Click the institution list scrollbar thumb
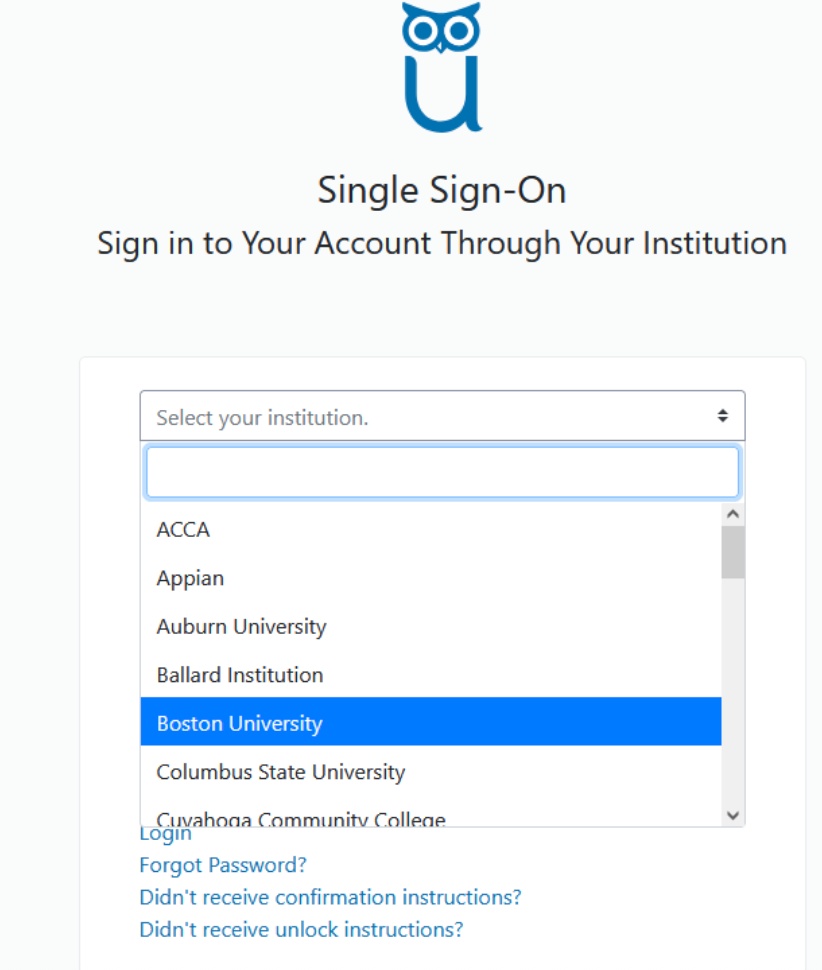 (x=733, y=552)
